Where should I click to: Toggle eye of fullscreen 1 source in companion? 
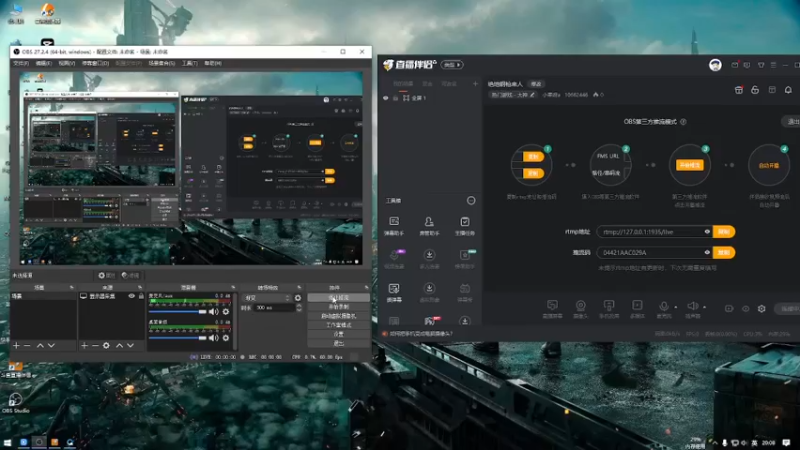[386, 98]
